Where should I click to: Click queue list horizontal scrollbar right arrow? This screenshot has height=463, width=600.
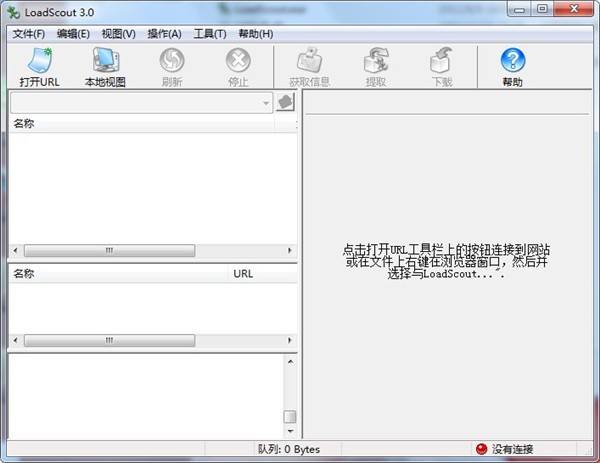point(290,340)
